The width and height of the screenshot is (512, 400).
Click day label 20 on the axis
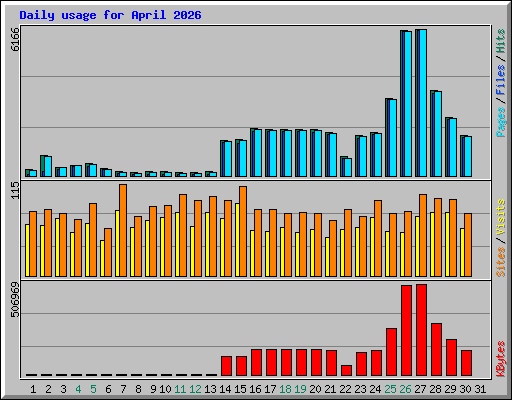tap(315, 389)
